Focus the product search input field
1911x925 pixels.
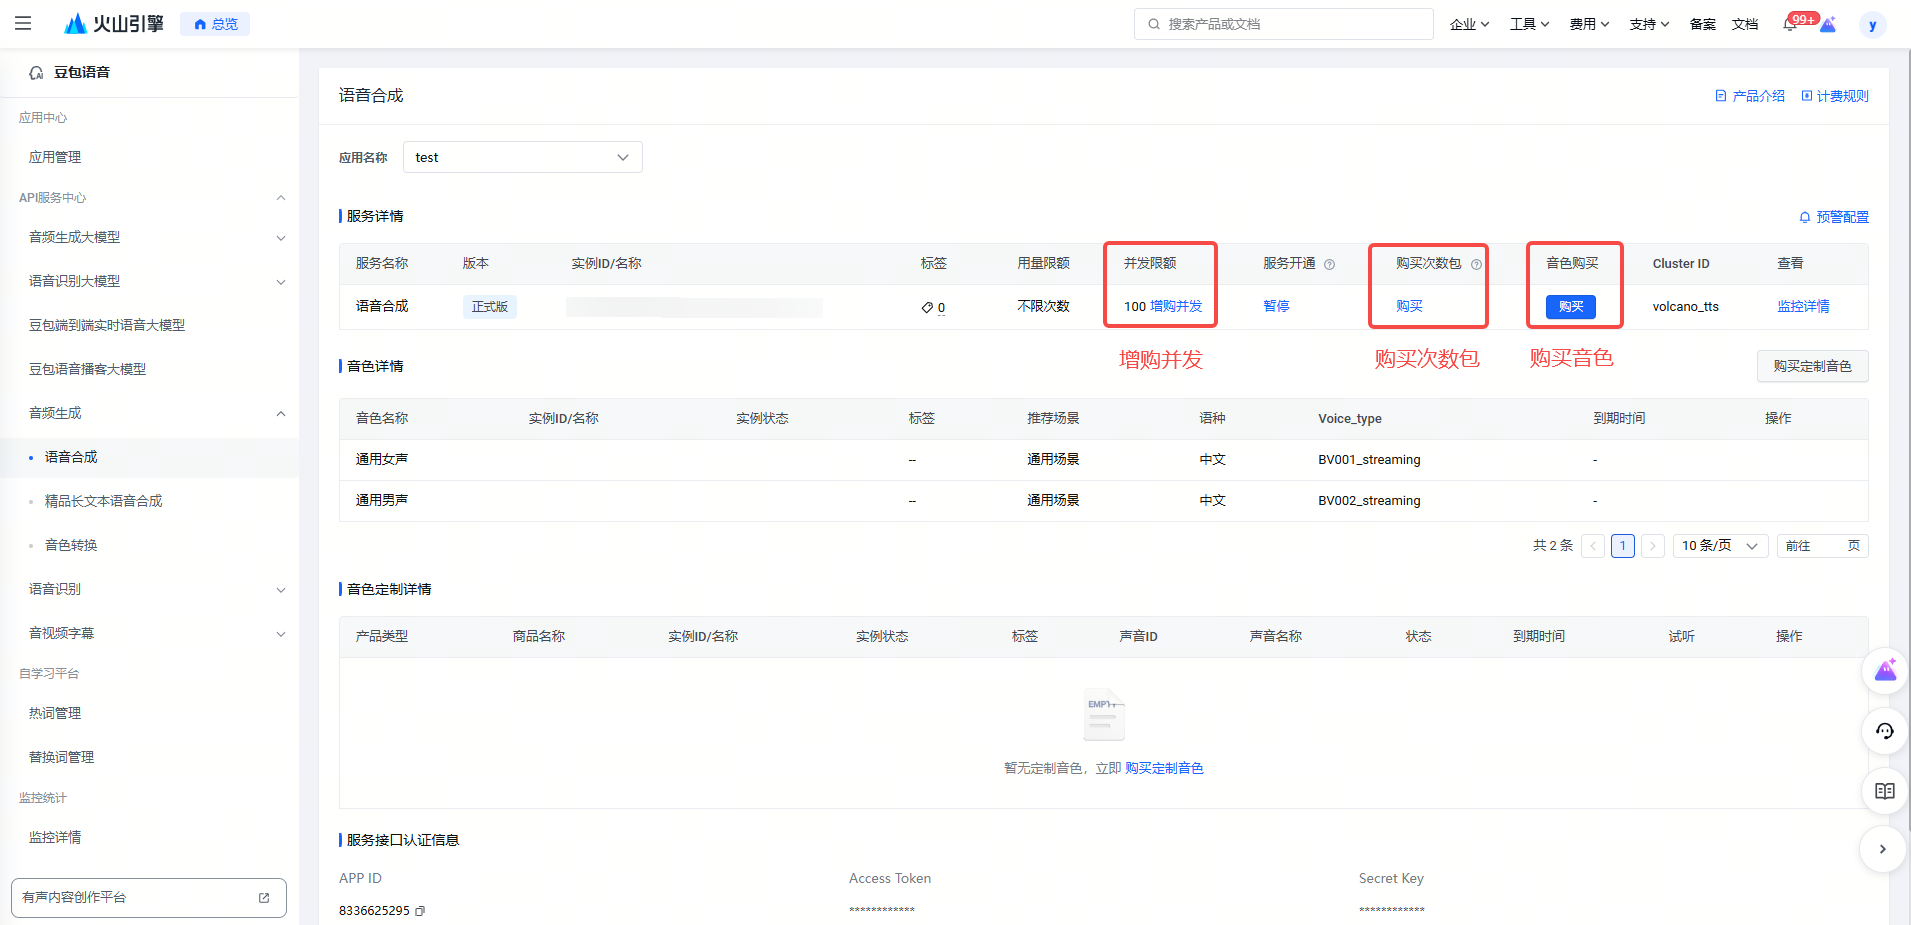click(1290, 24)
